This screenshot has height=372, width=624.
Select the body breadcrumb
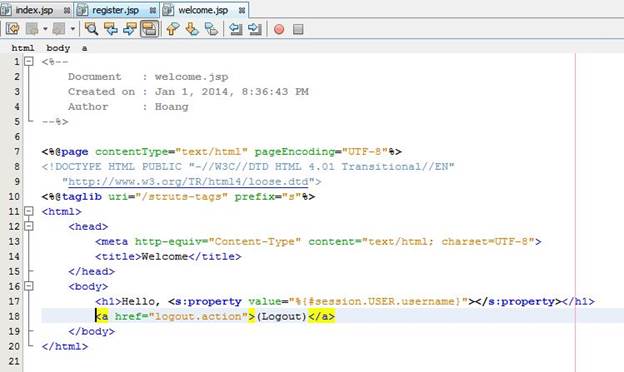[58, 48]
